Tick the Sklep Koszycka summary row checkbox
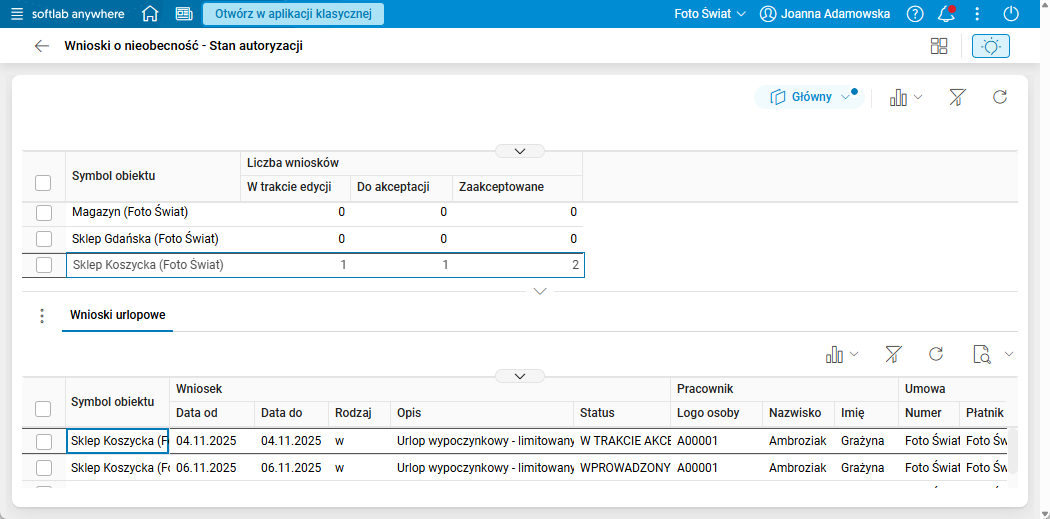Viewport: 1050px width, 519px height. click(x=43, y=265)
